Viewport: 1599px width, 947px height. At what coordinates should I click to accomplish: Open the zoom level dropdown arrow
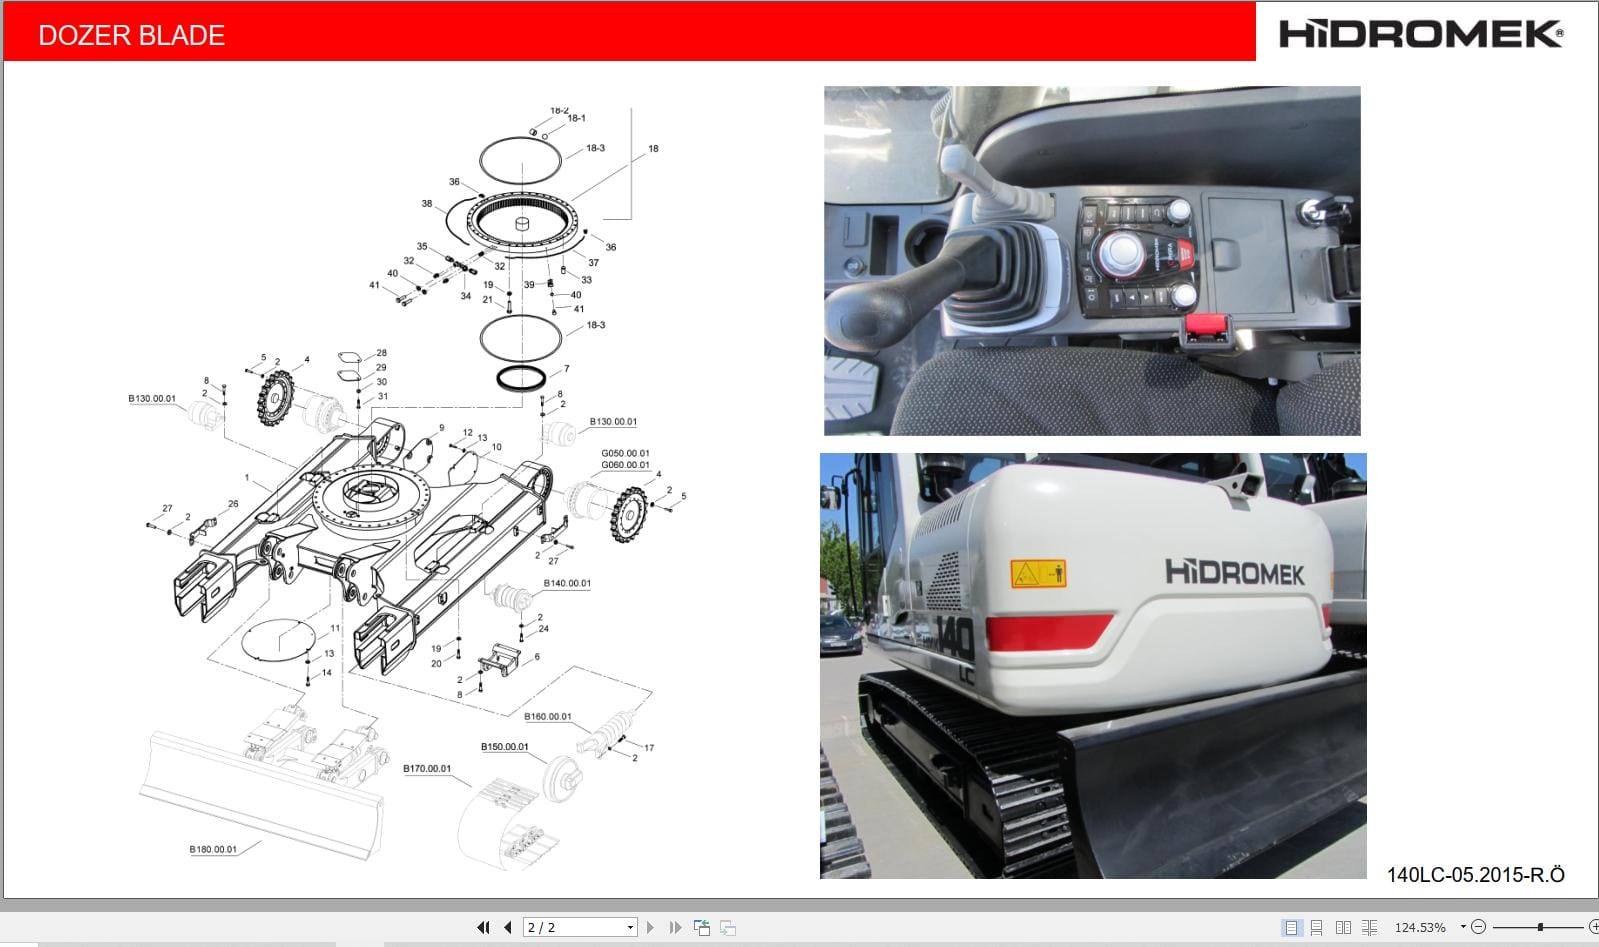pos(1463,926)
